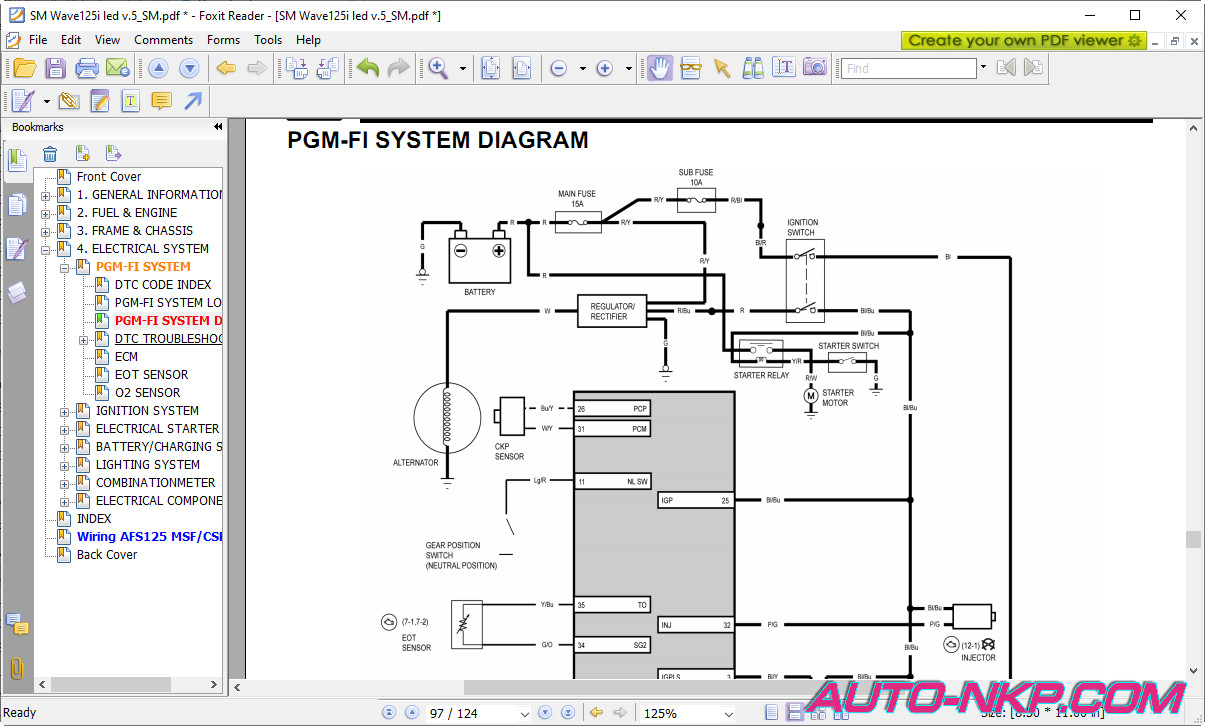Open the Attachments paperclip panel
1205x726 pixels.
pyautogui.click(x=17, y=669)
